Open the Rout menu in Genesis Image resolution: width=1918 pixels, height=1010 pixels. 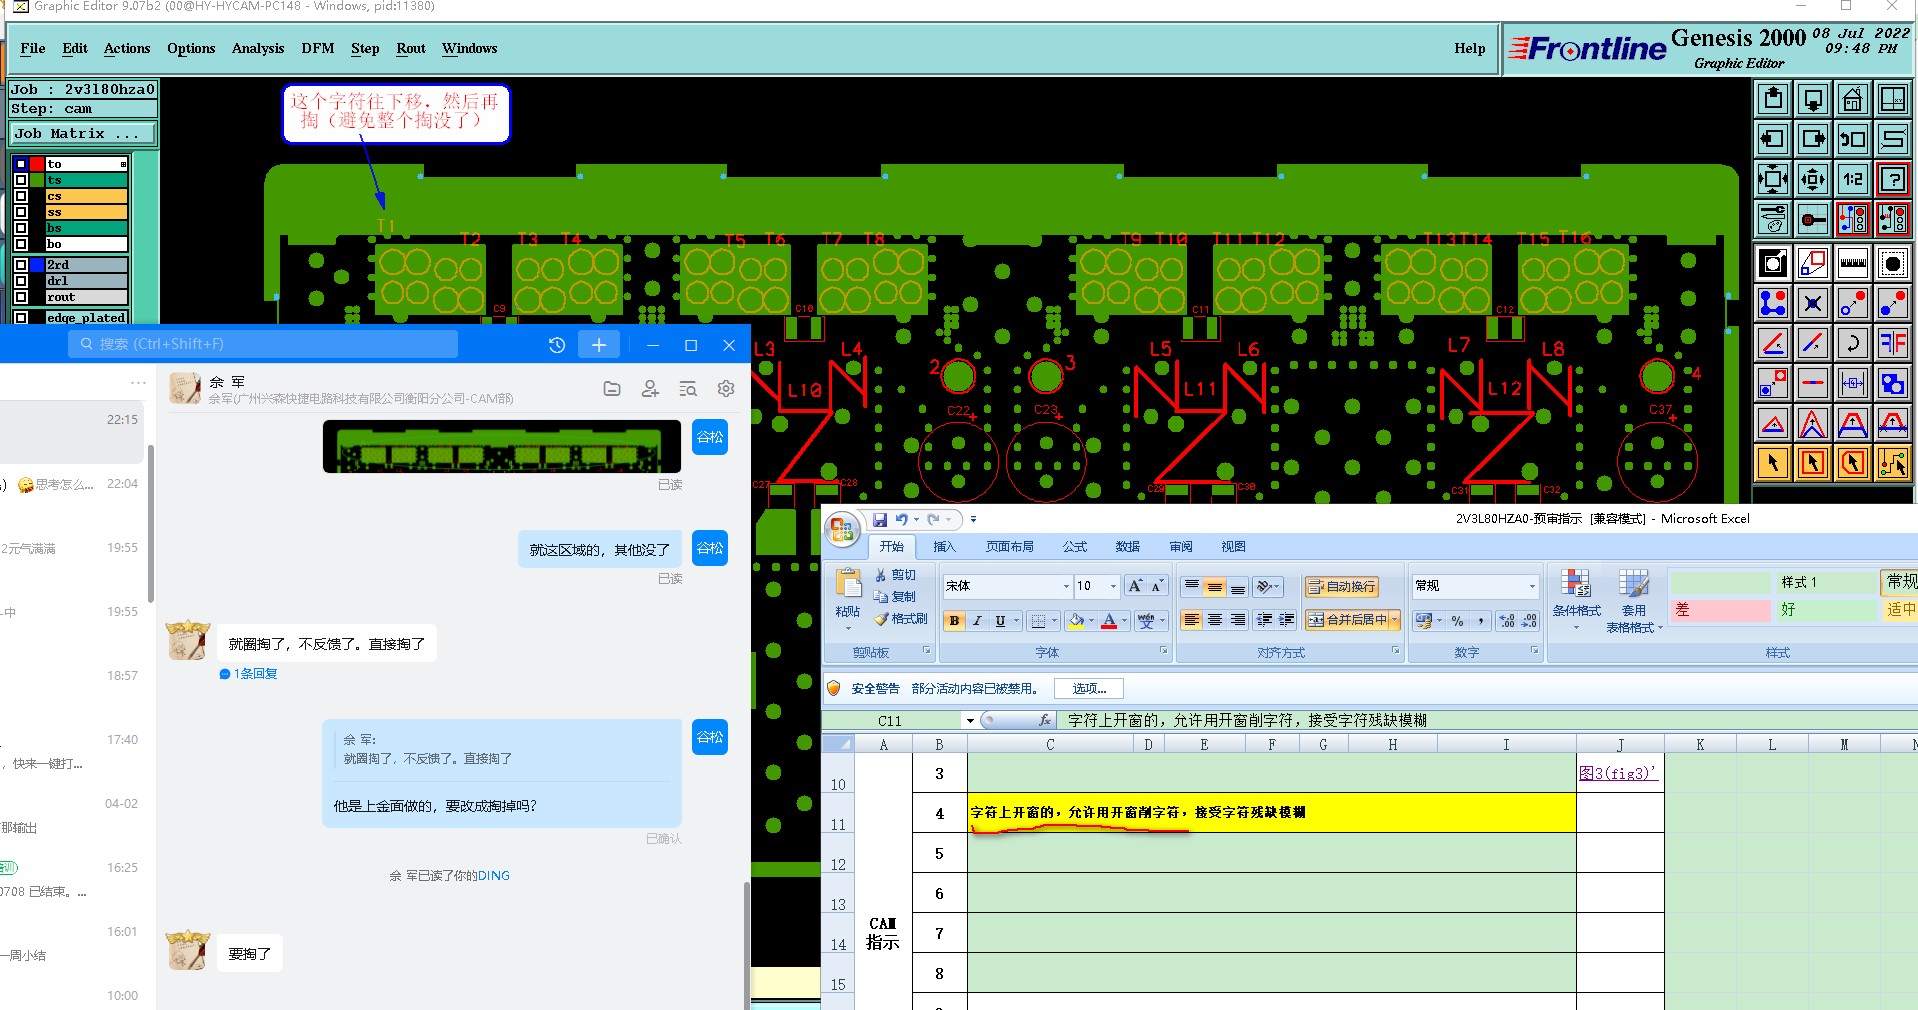tap(411, 48)
